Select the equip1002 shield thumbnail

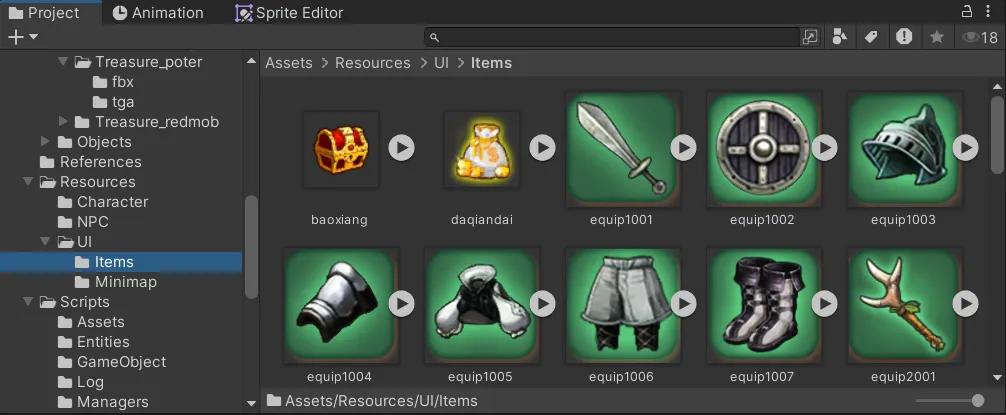pos(762,148)
